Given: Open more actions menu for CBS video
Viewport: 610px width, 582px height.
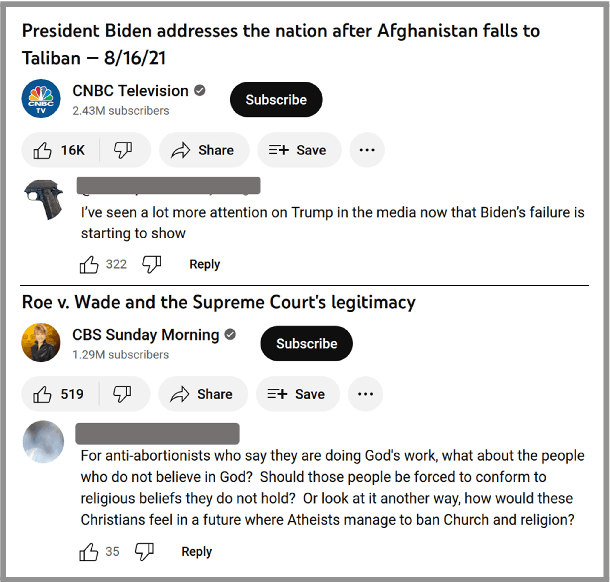Looking at the screenshot, I should coord(365,394).
